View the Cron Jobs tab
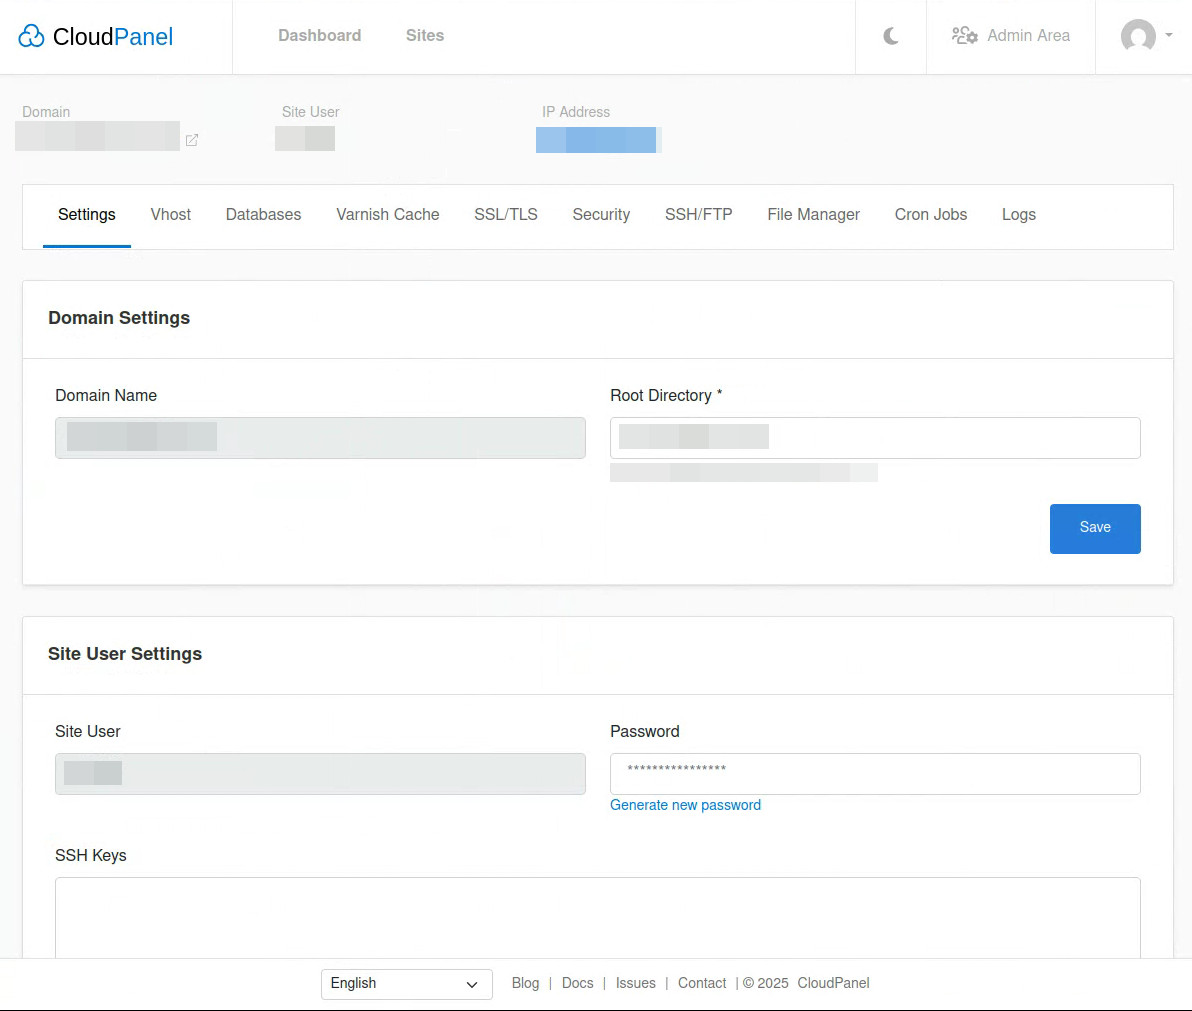The width and height of the screenshot is (1192, 1011). [x=930, y=214]
